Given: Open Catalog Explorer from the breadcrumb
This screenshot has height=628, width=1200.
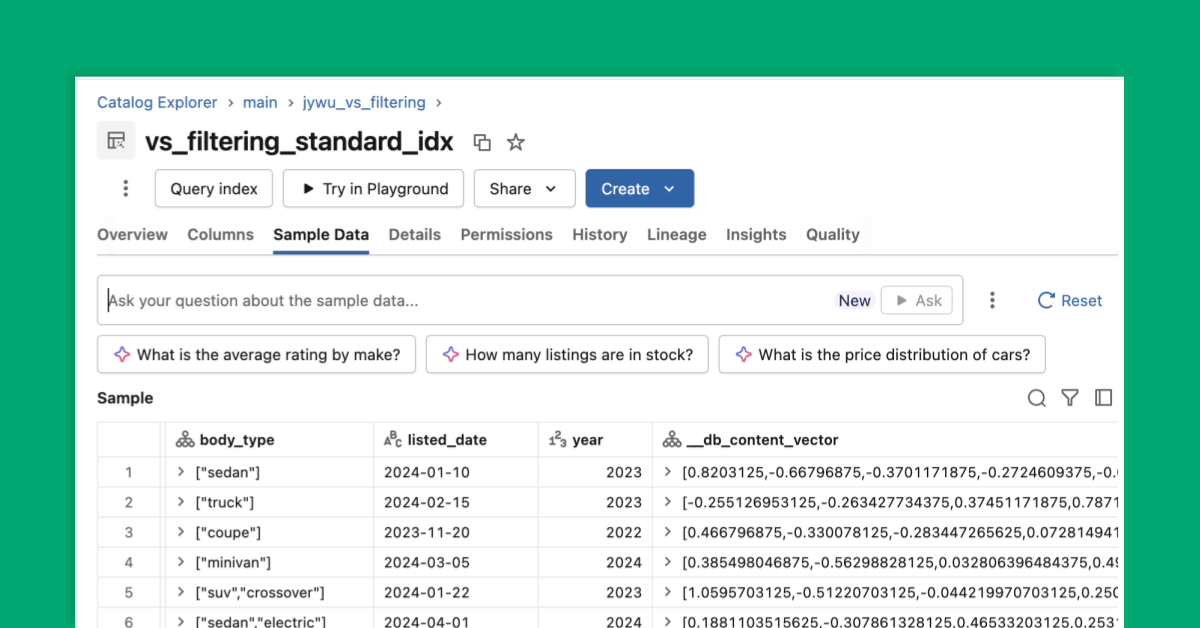Looking at the screenshot, I should coord(156,102).
